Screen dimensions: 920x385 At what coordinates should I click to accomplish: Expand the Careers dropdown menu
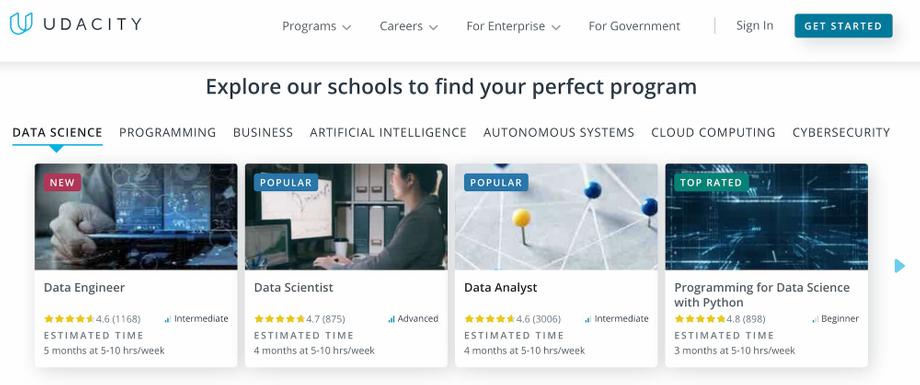coord(408,26)
